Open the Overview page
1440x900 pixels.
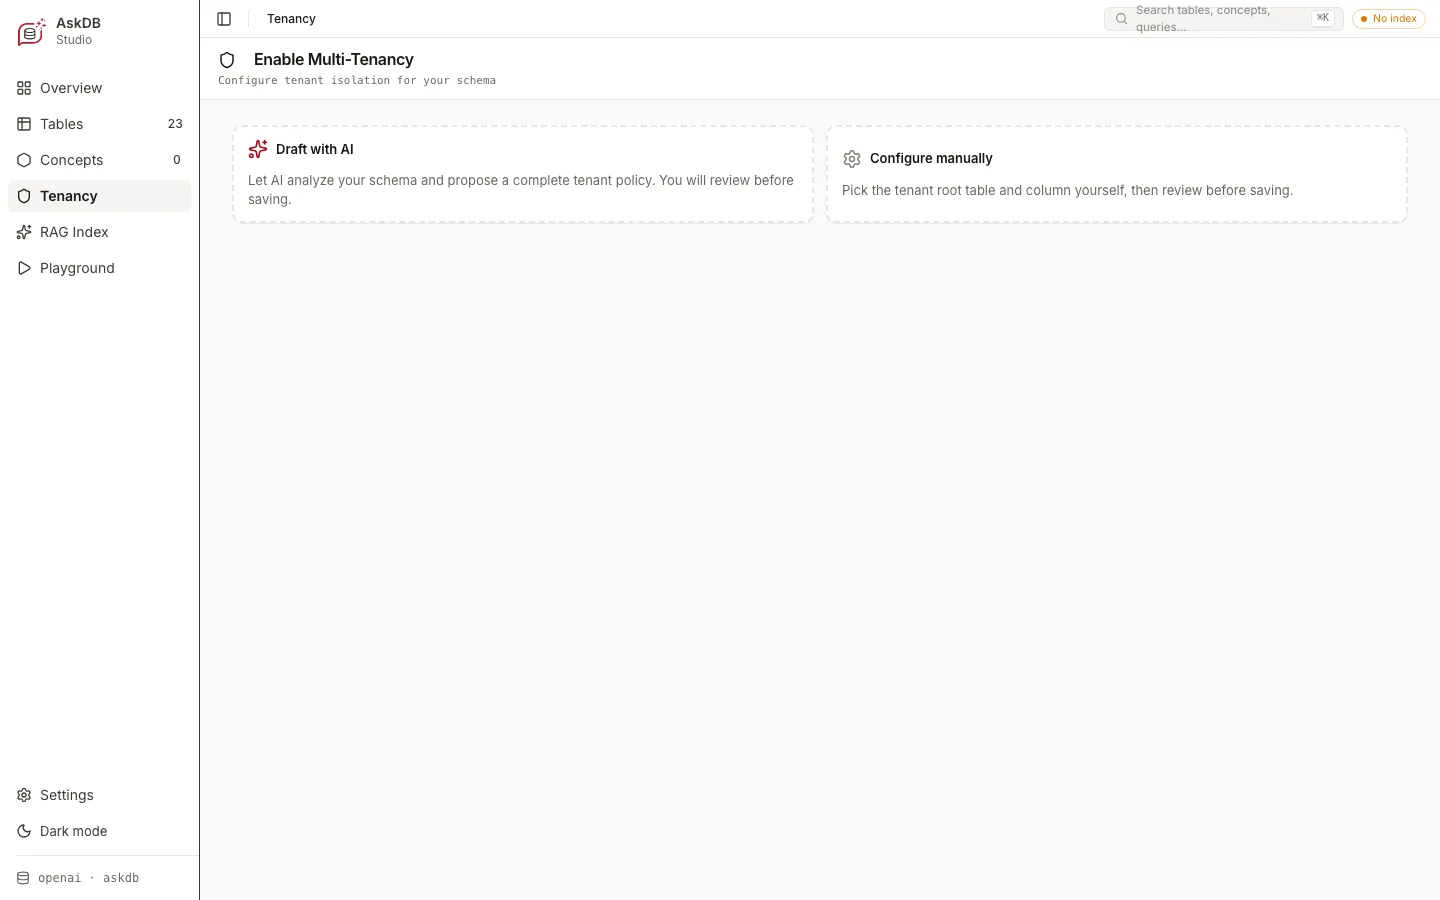point(99,88)
